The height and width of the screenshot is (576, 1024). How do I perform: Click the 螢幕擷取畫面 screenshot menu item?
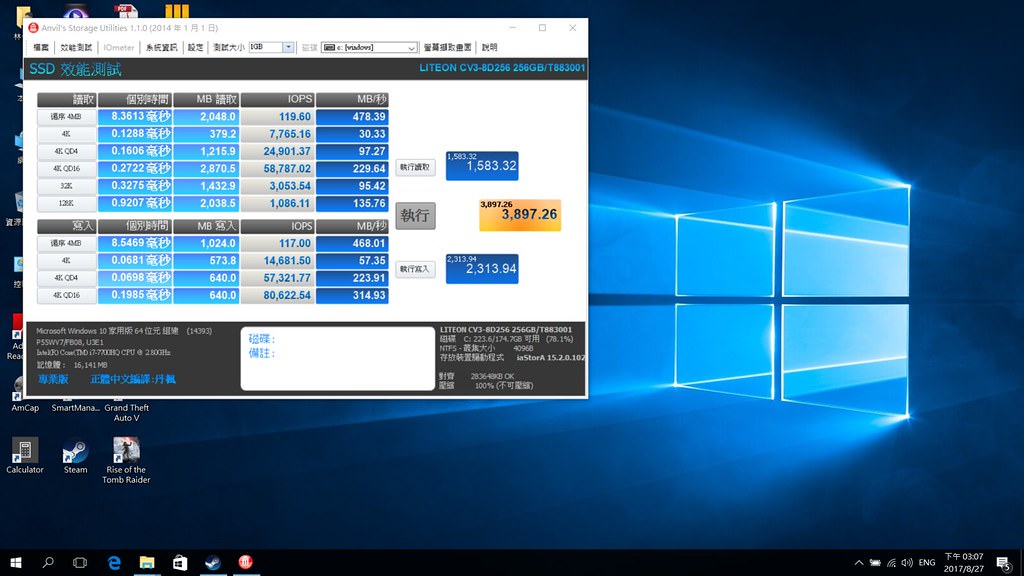[x=447, y=48]
